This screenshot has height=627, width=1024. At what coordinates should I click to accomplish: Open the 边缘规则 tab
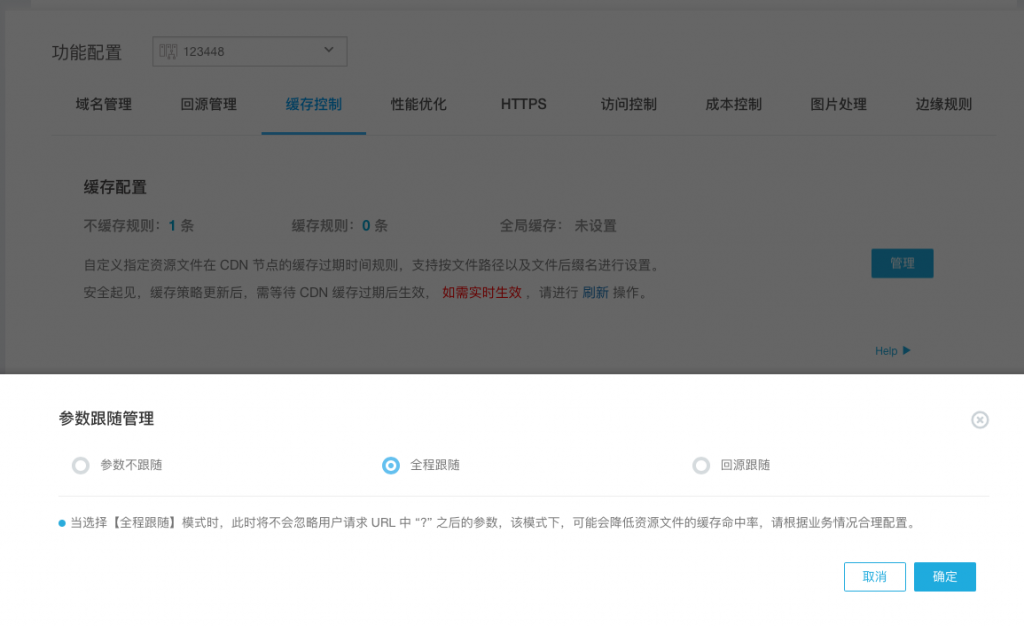coord(944,104)
